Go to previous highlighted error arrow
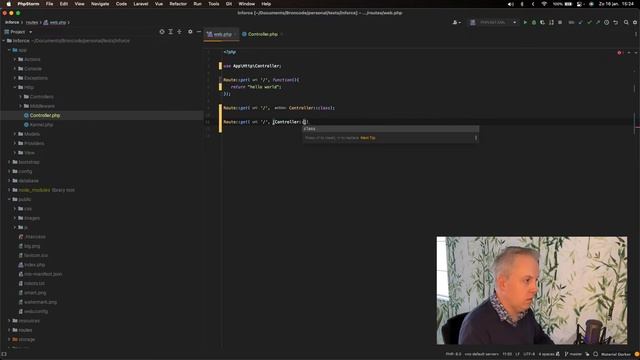Image resolution: width=640 pixels, height=360 pixels. click(629, 53)
